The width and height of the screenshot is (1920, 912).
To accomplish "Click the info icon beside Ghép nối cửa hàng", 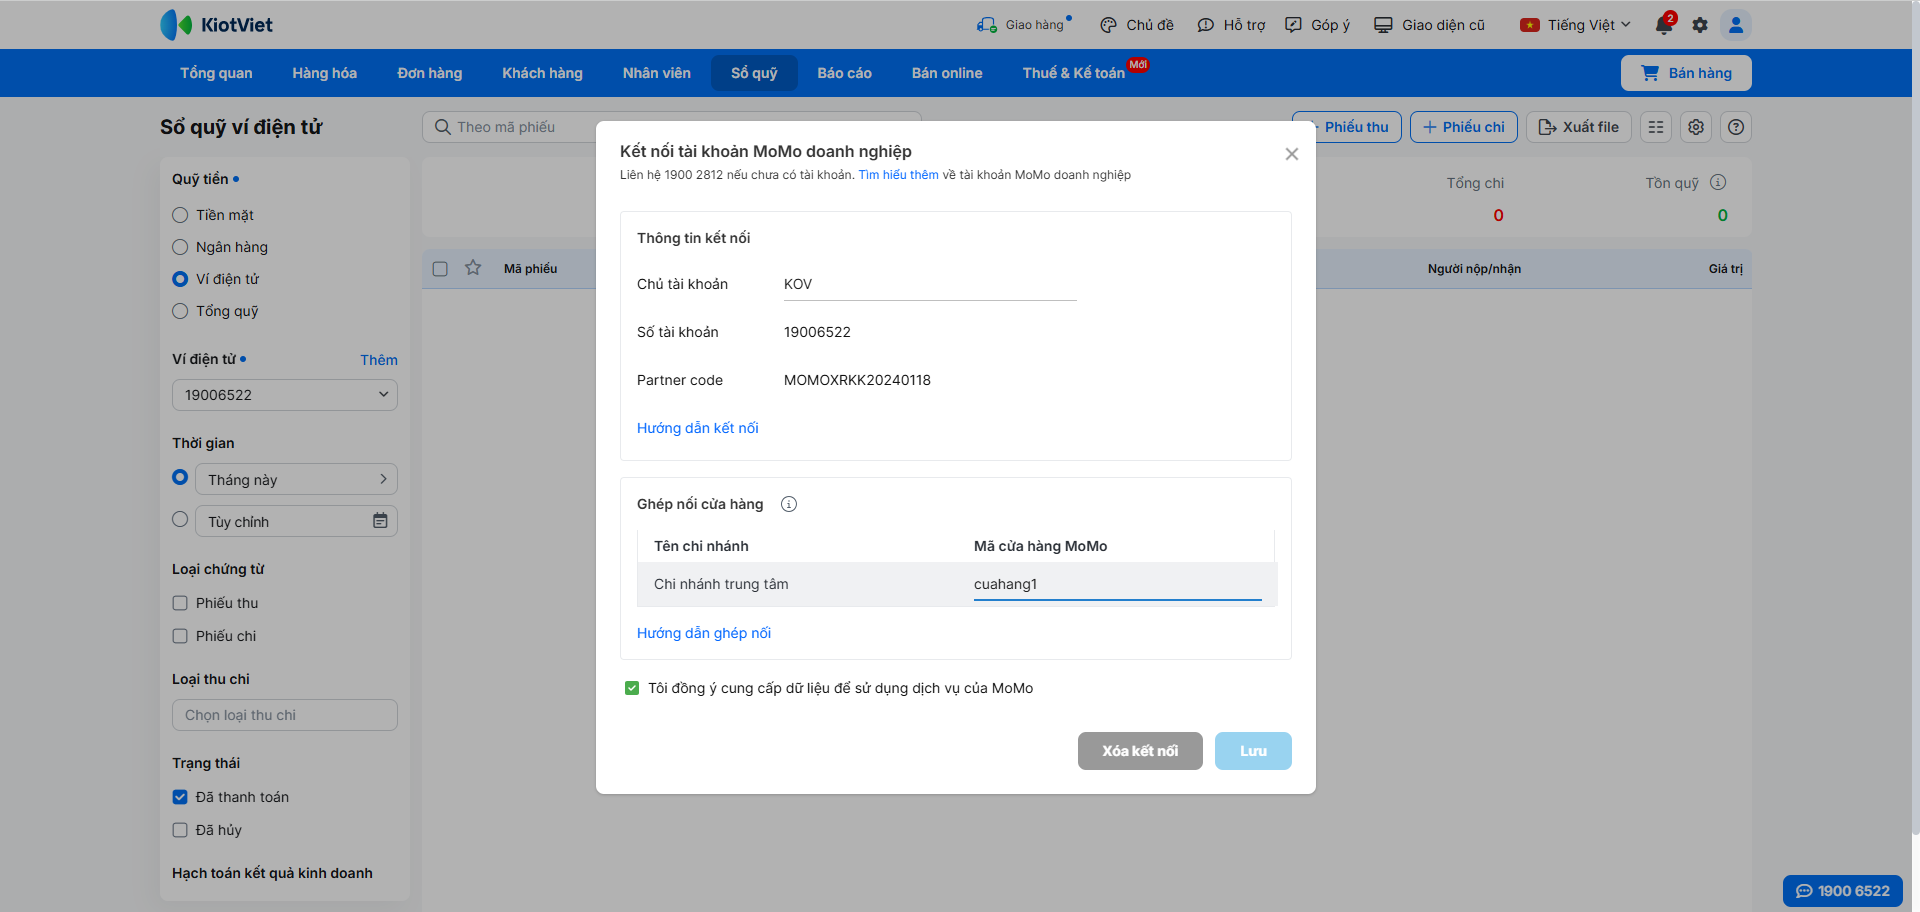I will [789, 504].
